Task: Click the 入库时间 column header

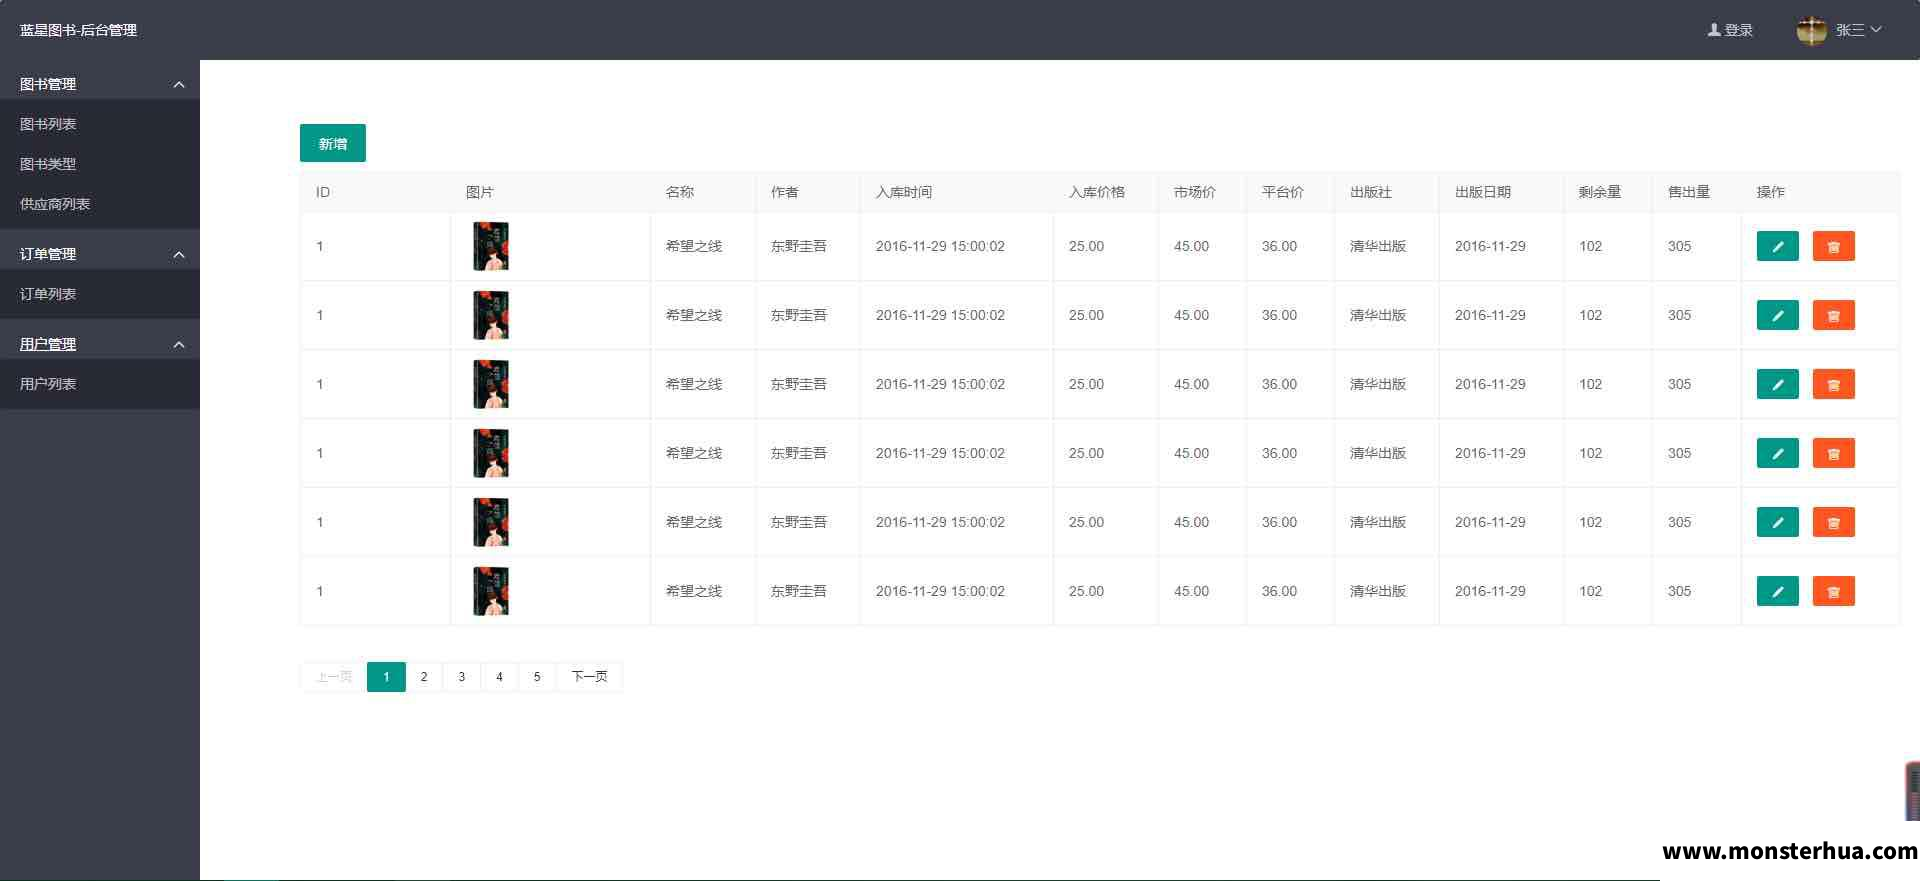Action: tap(904, 192)
